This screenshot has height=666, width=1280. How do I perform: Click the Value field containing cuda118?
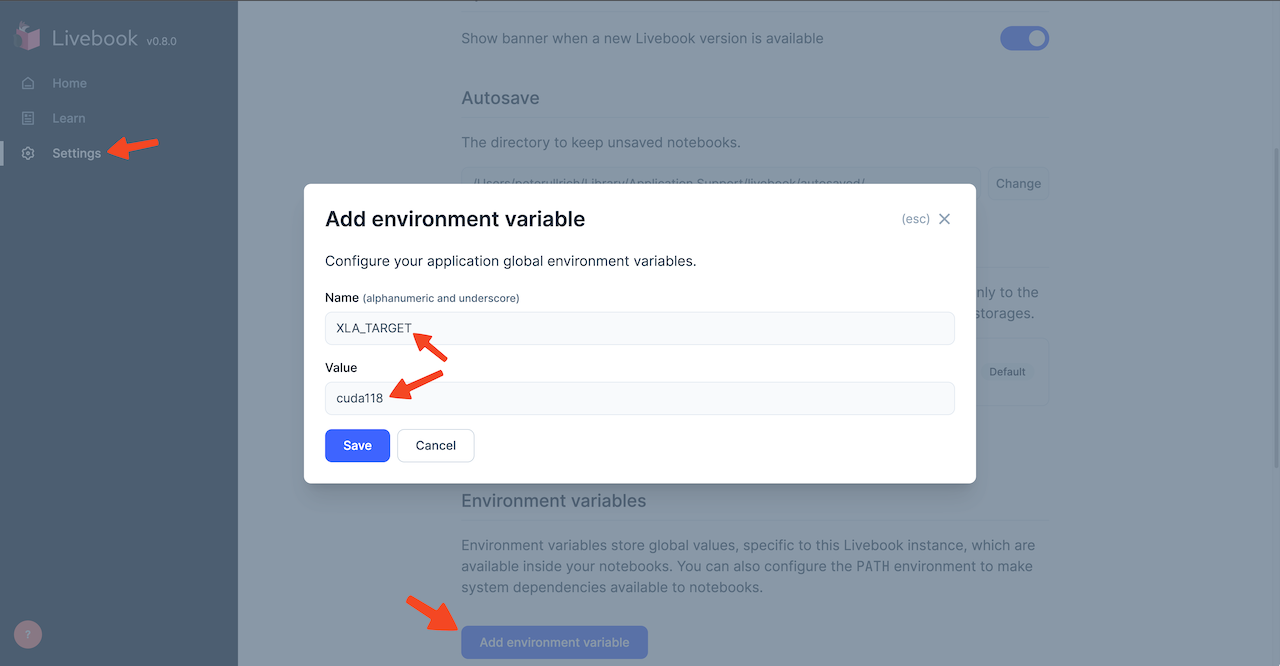[x=640, y=397]
